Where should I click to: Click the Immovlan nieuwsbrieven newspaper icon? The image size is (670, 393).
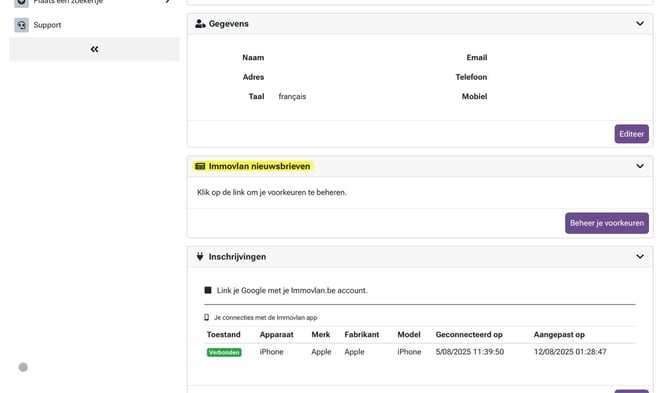click(200, 166)
